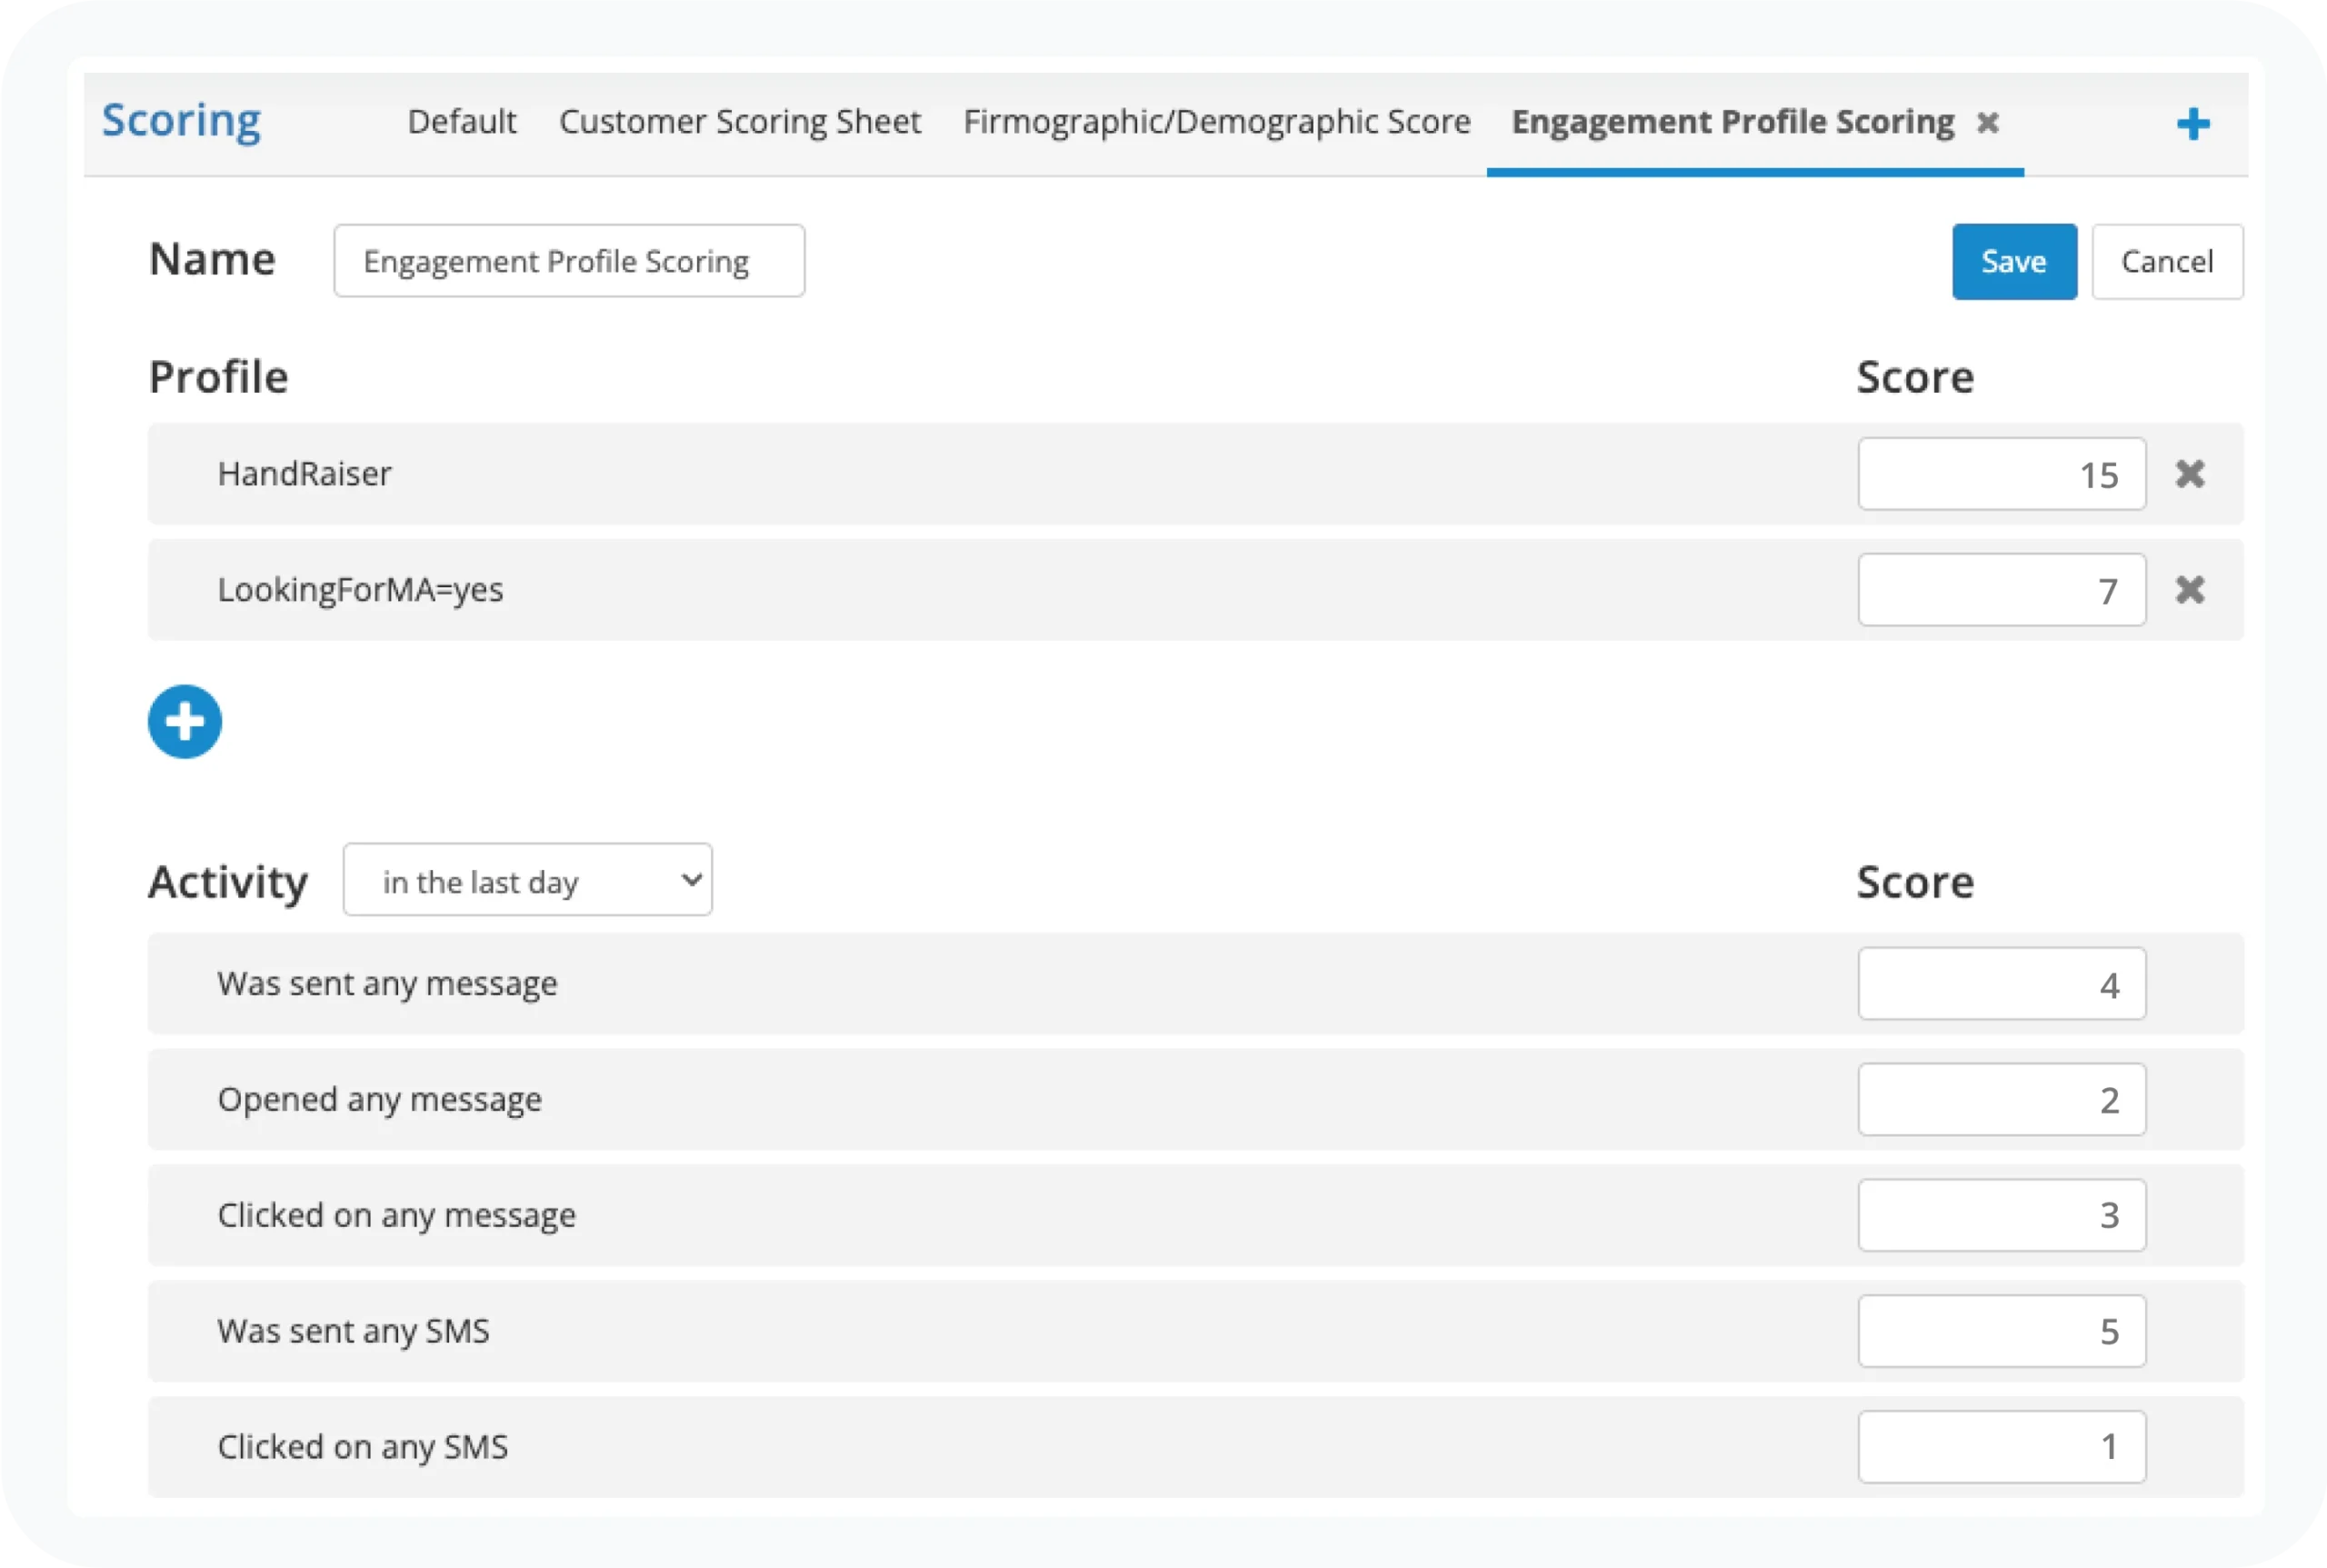Delete the LookingForMA=yes profile row
Image resolution: width=2327 pixels, height=1568 pixels.
pyautogui.click(x=2190, y=590)
